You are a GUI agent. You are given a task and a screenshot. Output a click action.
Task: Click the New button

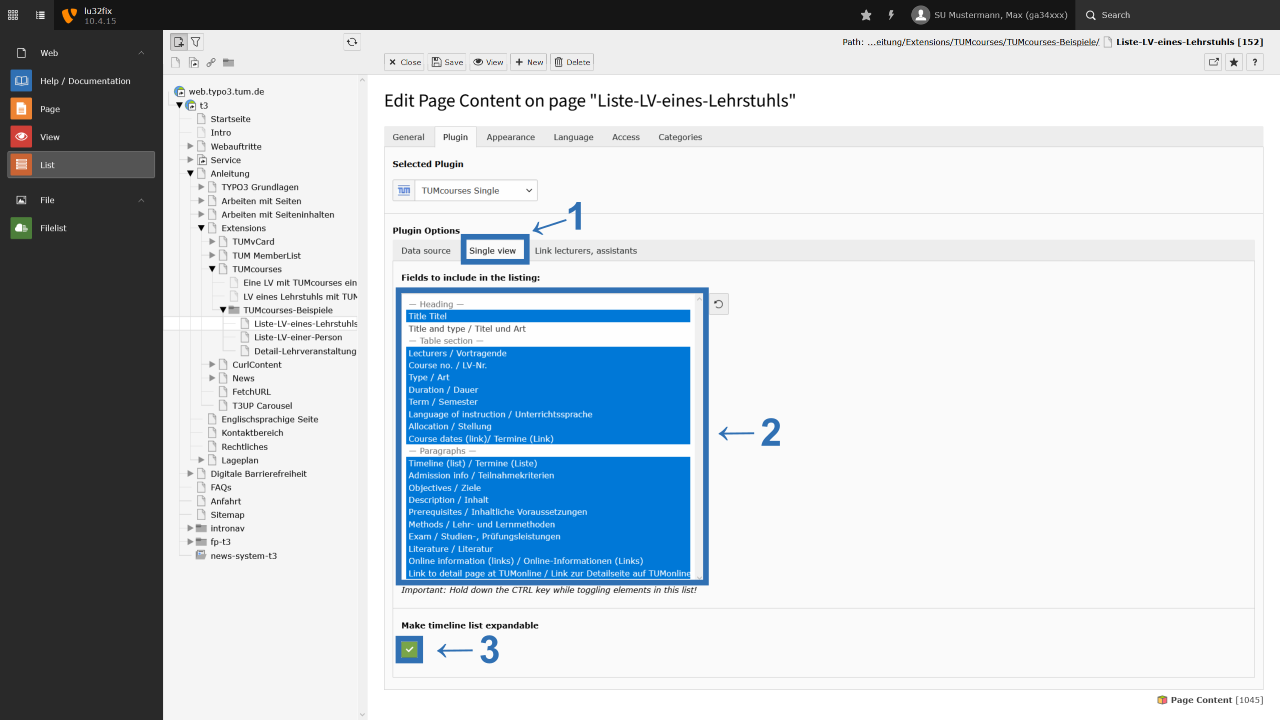529,62
